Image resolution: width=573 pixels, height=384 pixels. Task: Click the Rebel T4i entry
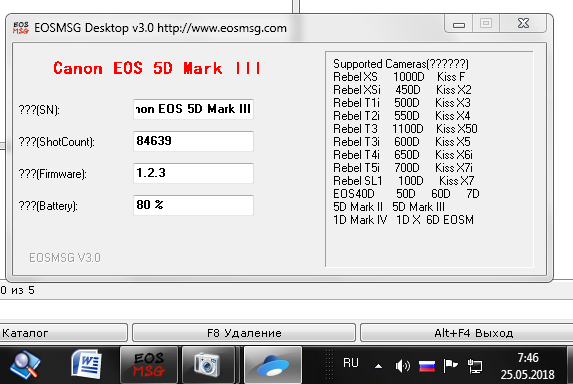click(356, 155)
